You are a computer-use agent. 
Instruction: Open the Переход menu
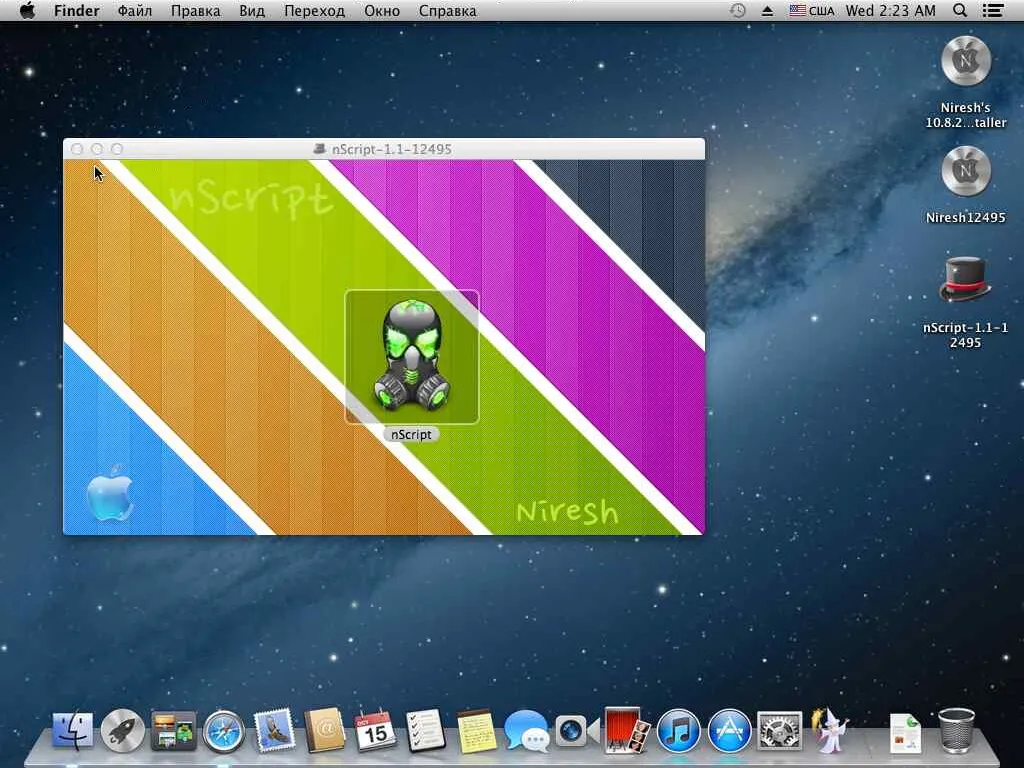314,11
